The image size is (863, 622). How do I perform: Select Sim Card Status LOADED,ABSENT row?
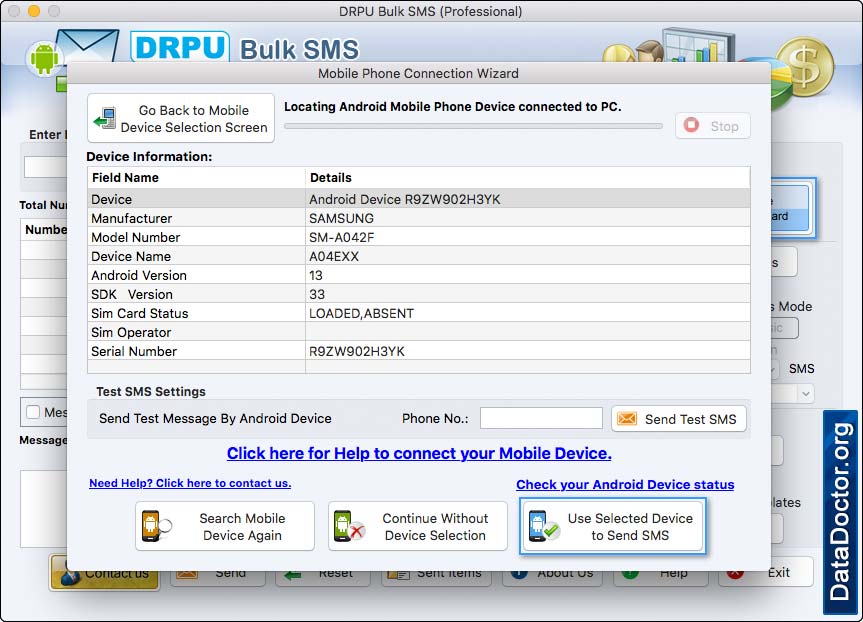tap(418, 313)
